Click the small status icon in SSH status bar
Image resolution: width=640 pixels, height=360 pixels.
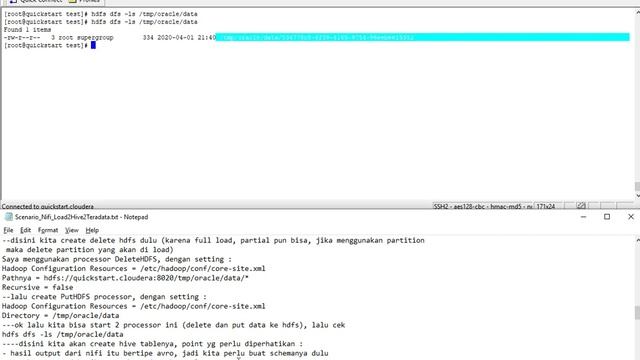tap(581, 206)
